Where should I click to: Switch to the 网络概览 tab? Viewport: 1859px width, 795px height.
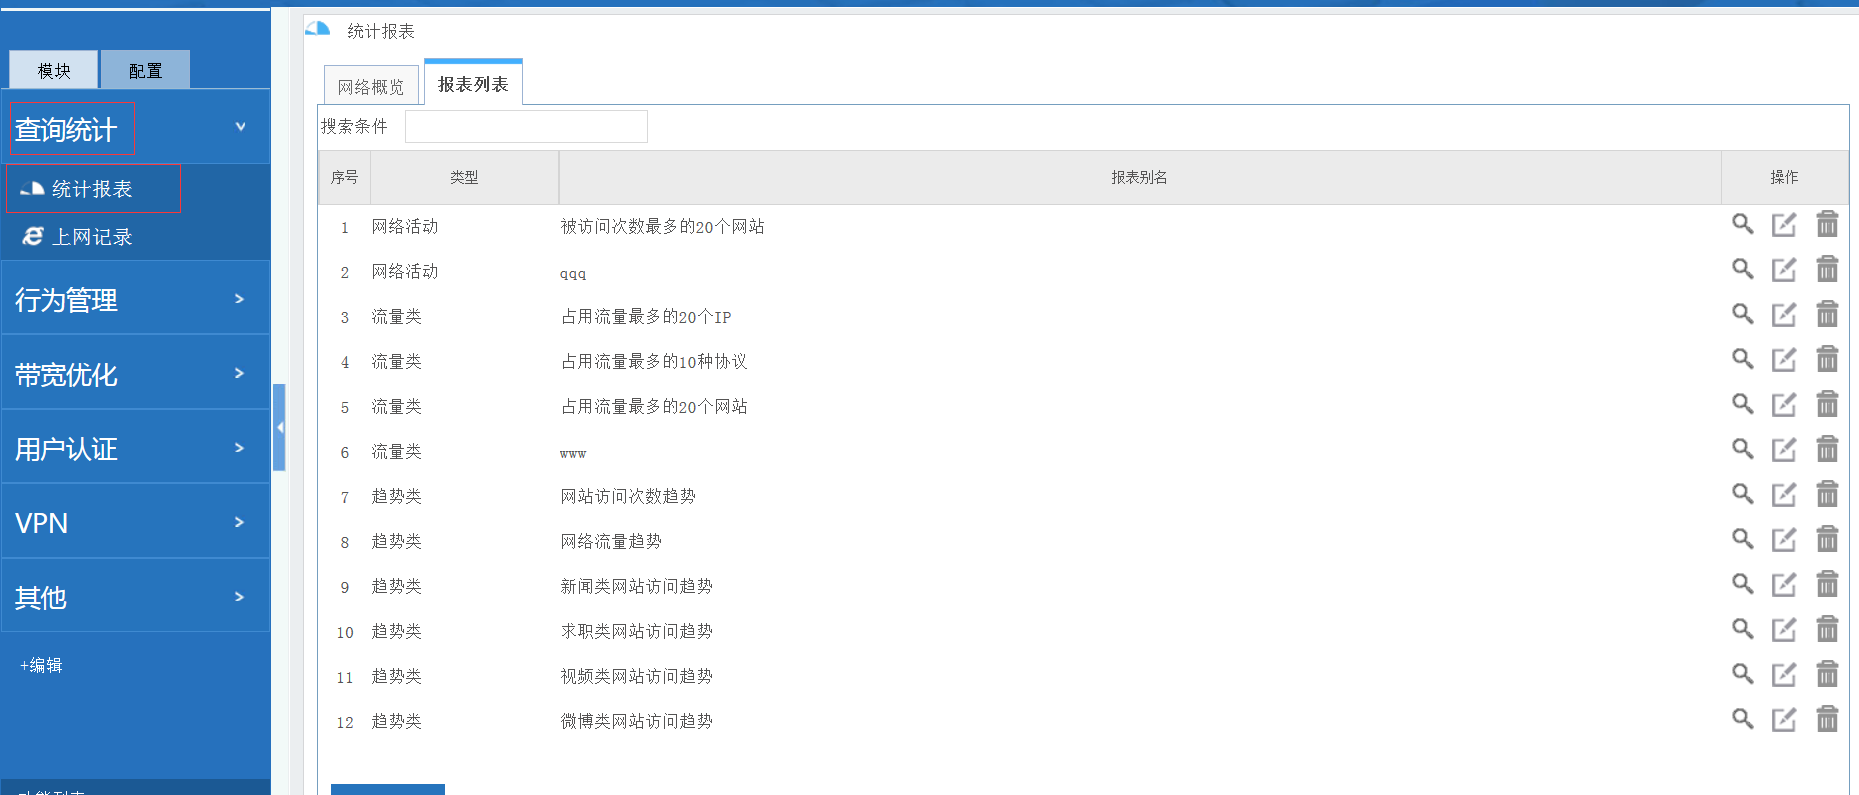click(371, 87)
